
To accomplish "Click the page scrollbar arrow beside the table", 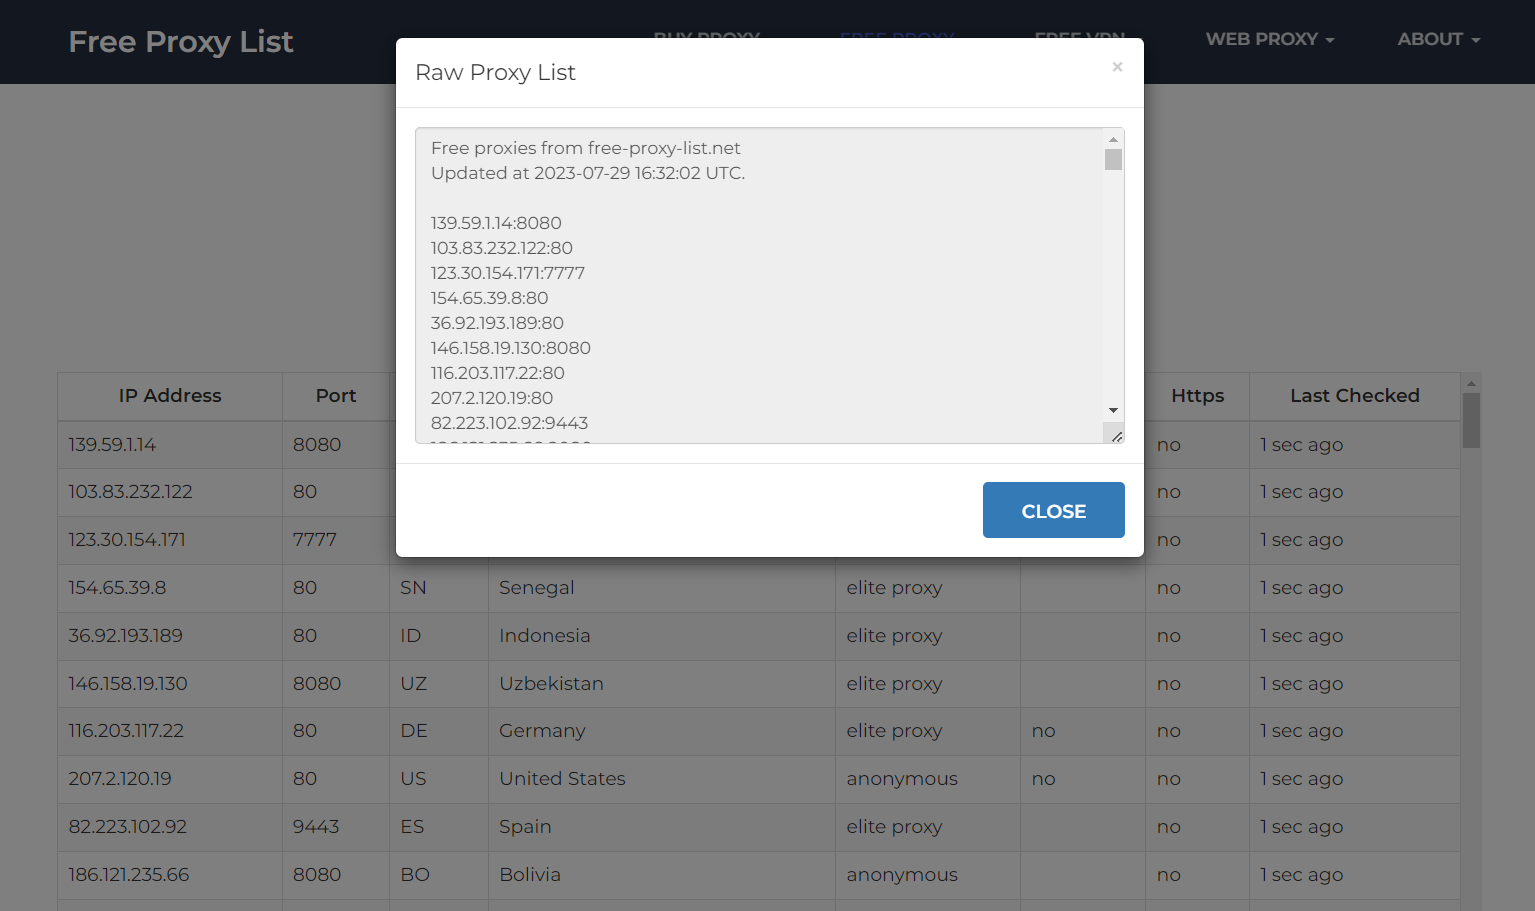I will click(x=1470, y=382).
